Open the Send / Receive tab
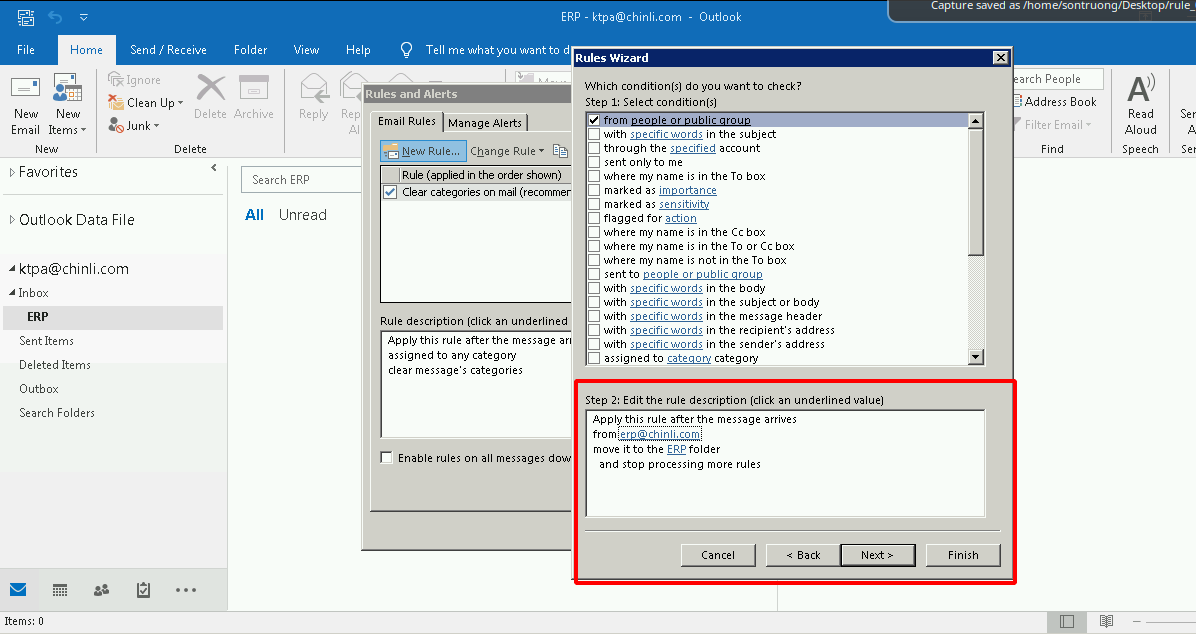1196x634 pixels. pos(169,50)
